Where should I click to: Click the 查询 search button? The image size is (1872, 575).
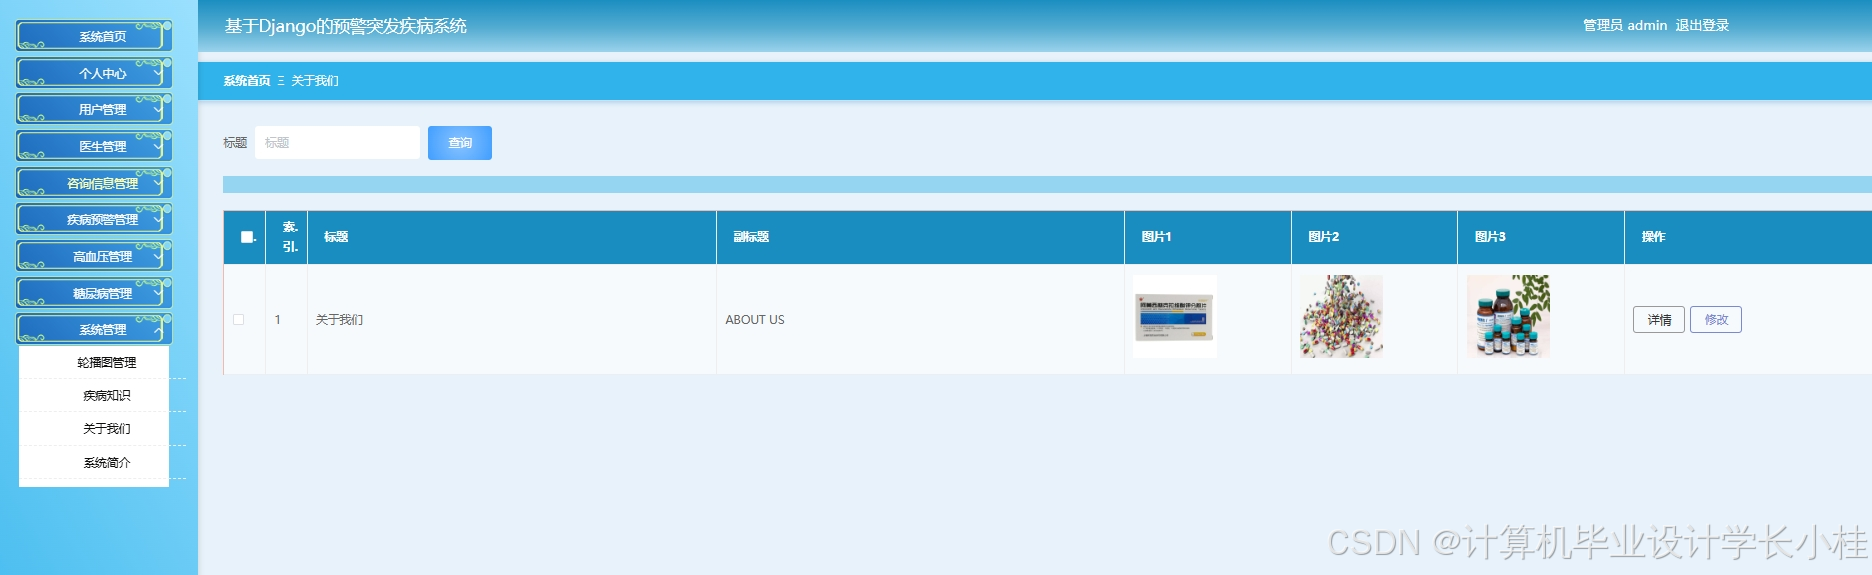click(460, 143)
